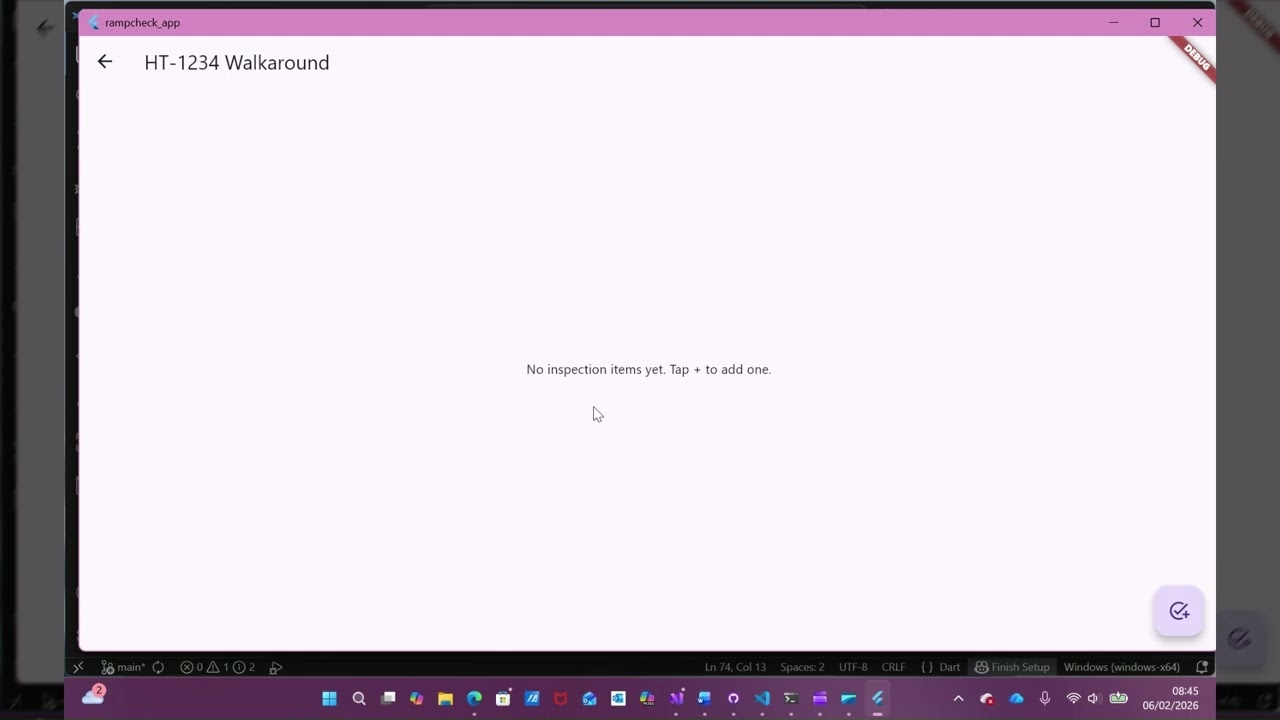Screen dimensions: 1280x720
Task: Select the Flutter rampcheck_app taskbar icon
Action: pyautogui.click(x=877, y=698)
